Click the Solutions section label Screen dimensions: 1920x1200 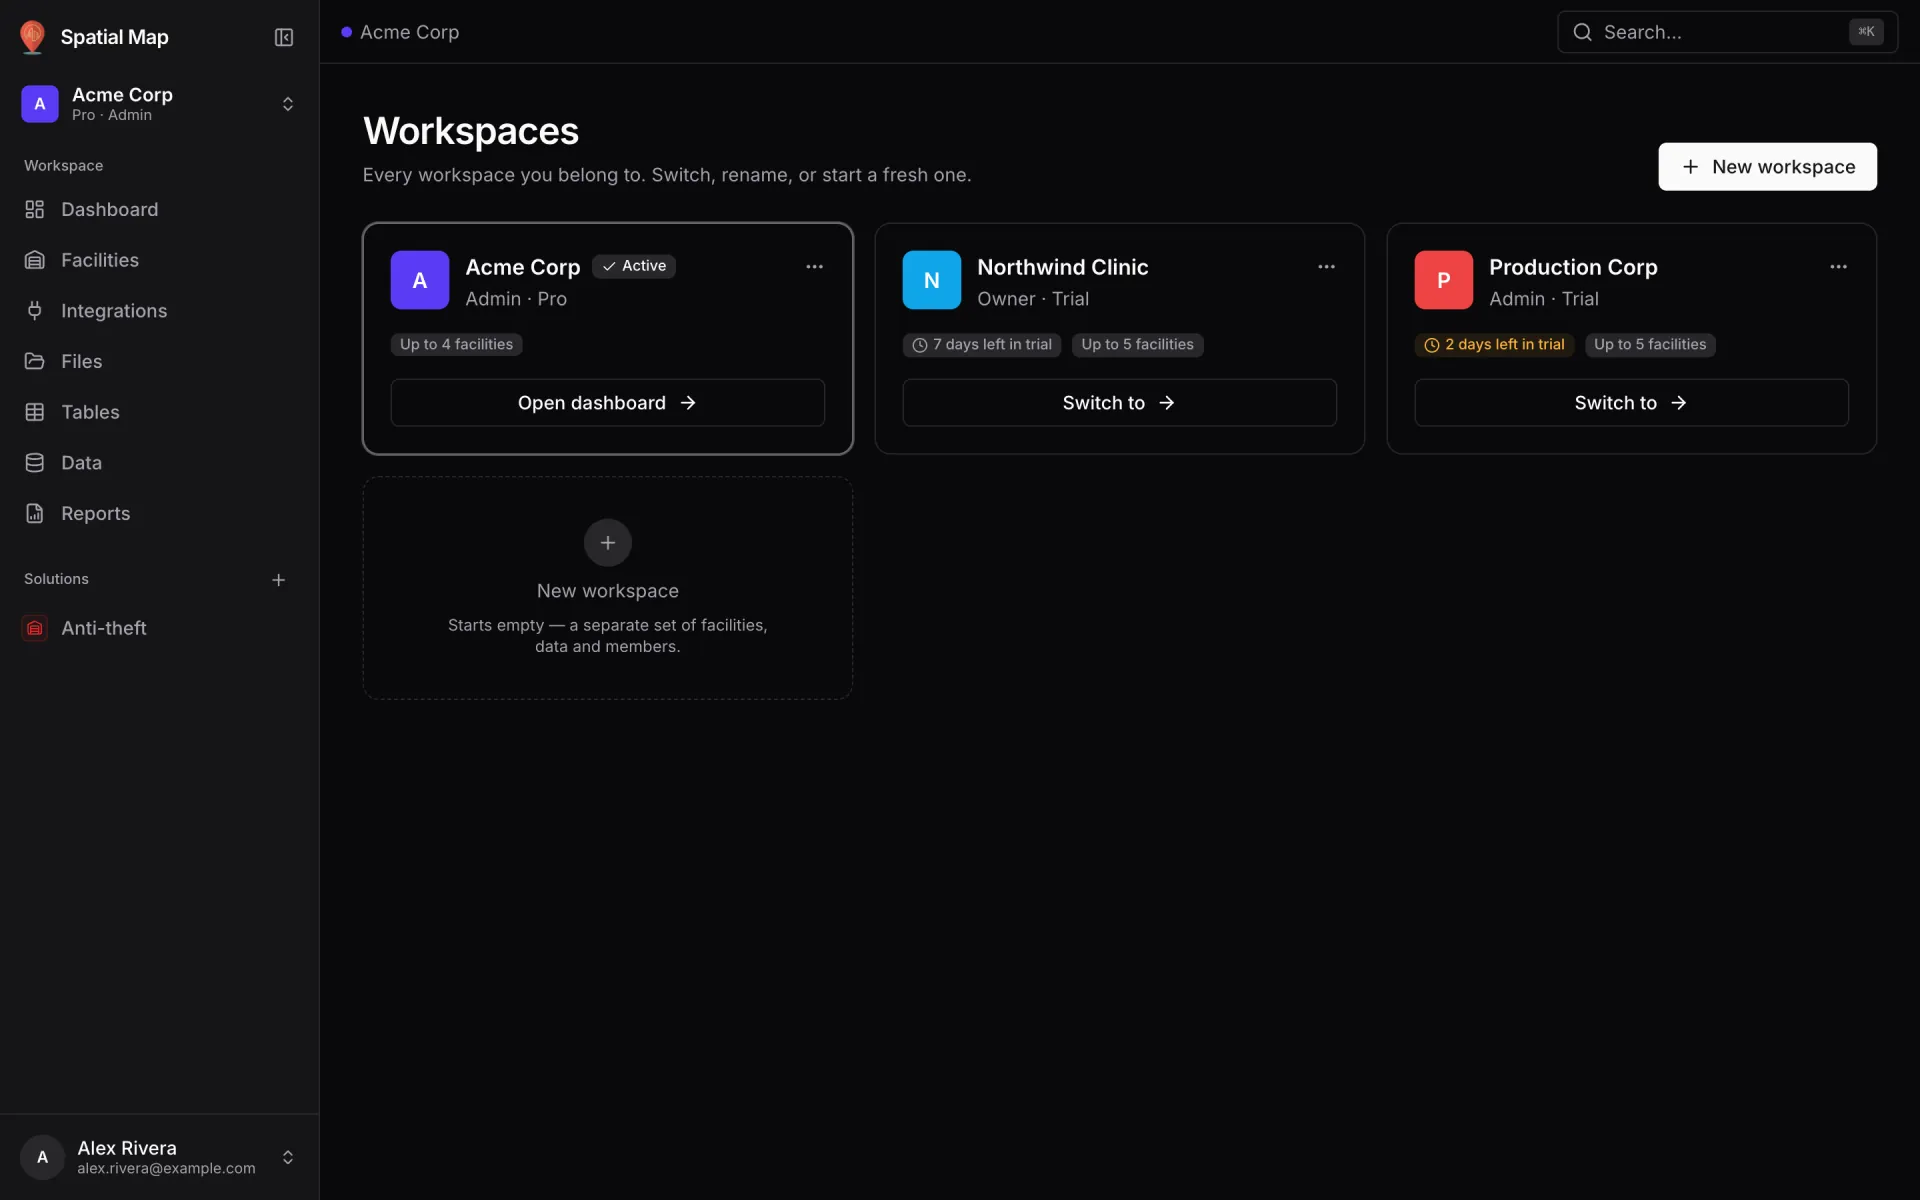tap(56, 579)
